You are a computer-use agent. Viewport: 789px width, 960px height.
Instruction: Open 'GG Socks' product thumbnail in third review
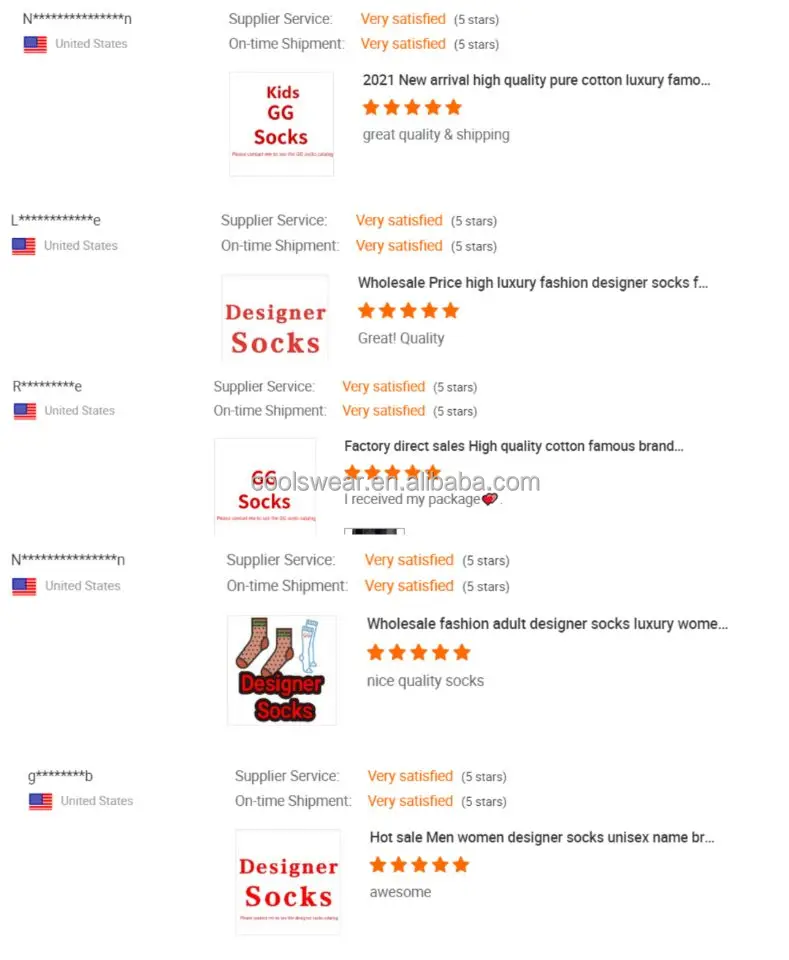[264, 486]
